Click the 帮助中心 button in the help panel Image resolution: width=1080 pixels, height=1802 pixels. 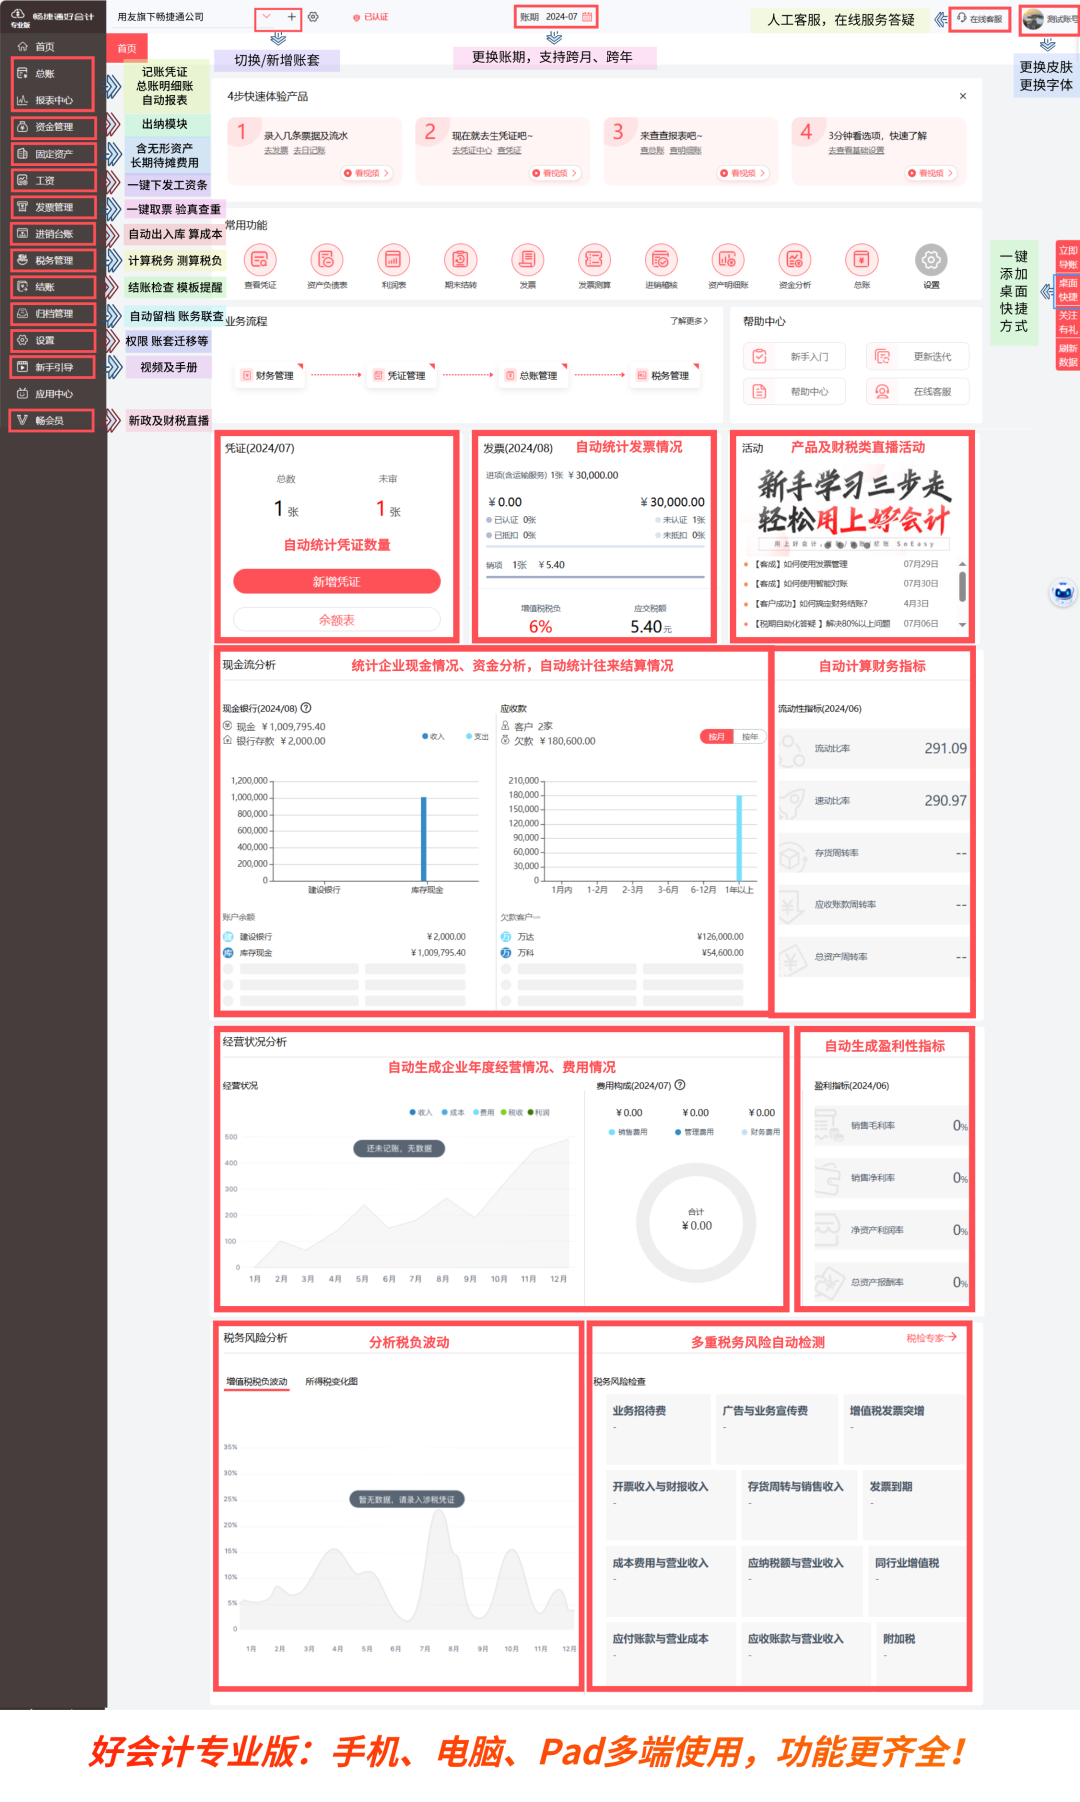click(794, 392)
